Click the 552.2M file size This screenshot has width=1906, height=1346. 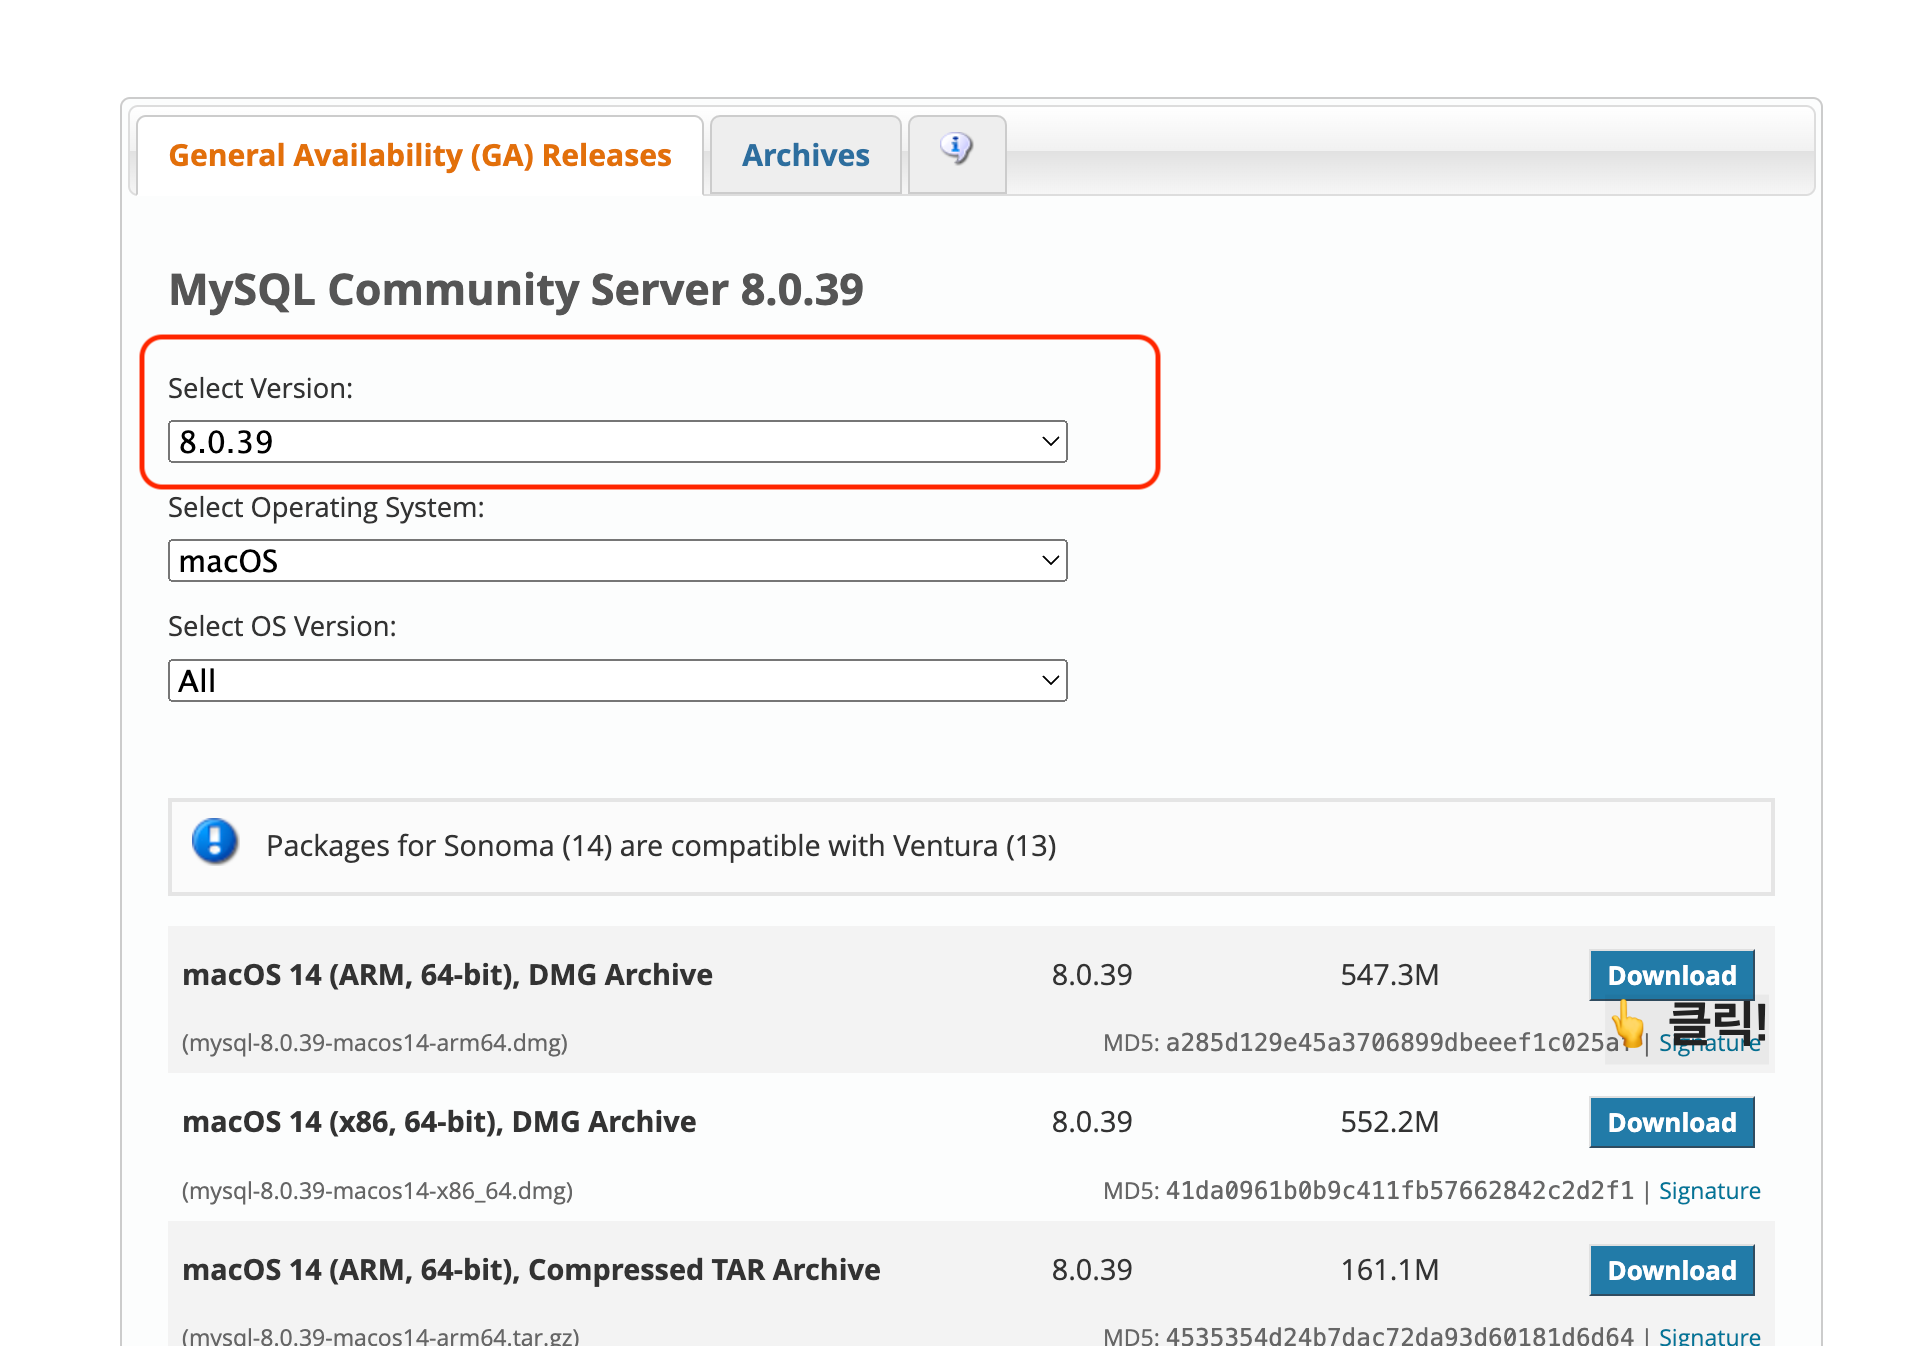pyautogui.click(x=1389, y=1122)
